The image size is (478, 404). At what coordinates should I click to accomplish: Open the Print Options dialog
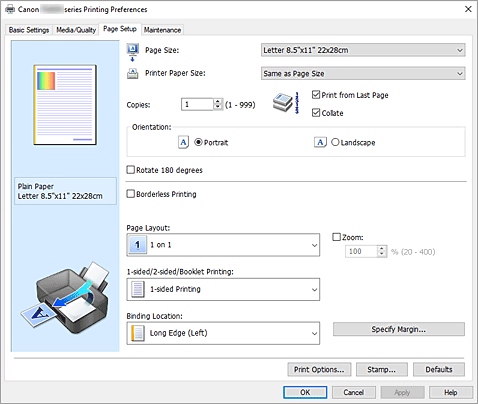[x=319, y=369]
